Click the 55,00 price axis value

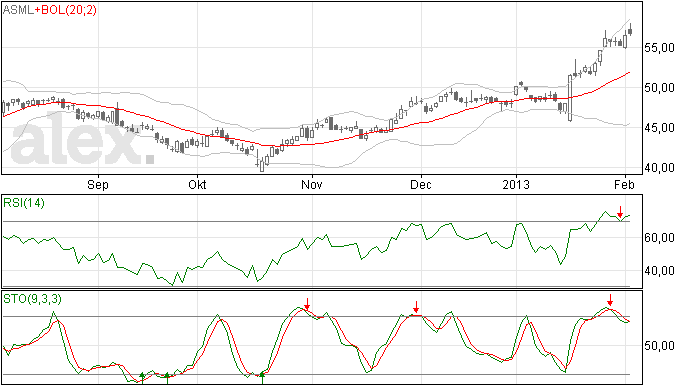pyautogui.click(x=659, y=48)
